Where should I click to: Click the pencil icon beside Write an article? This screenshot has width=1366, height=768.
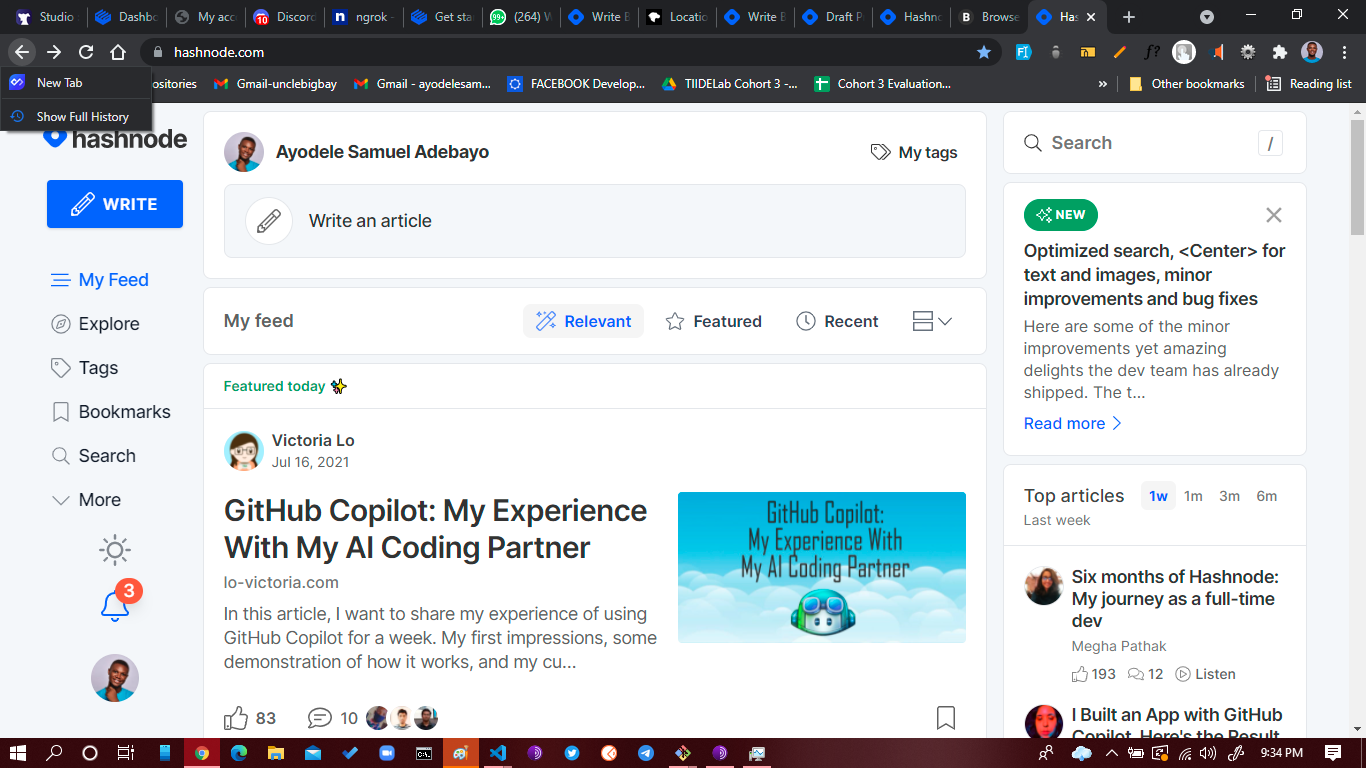[x=269, y=221]
